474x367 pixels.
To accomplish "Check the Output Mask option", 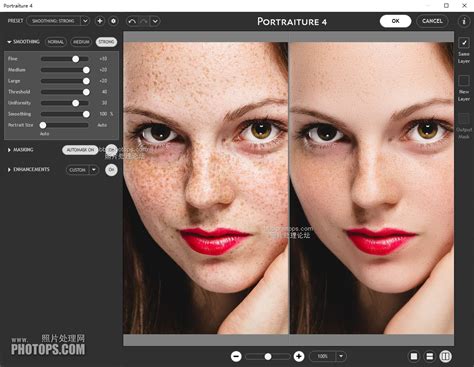I will pyautogui.click(x=464, y=118).
